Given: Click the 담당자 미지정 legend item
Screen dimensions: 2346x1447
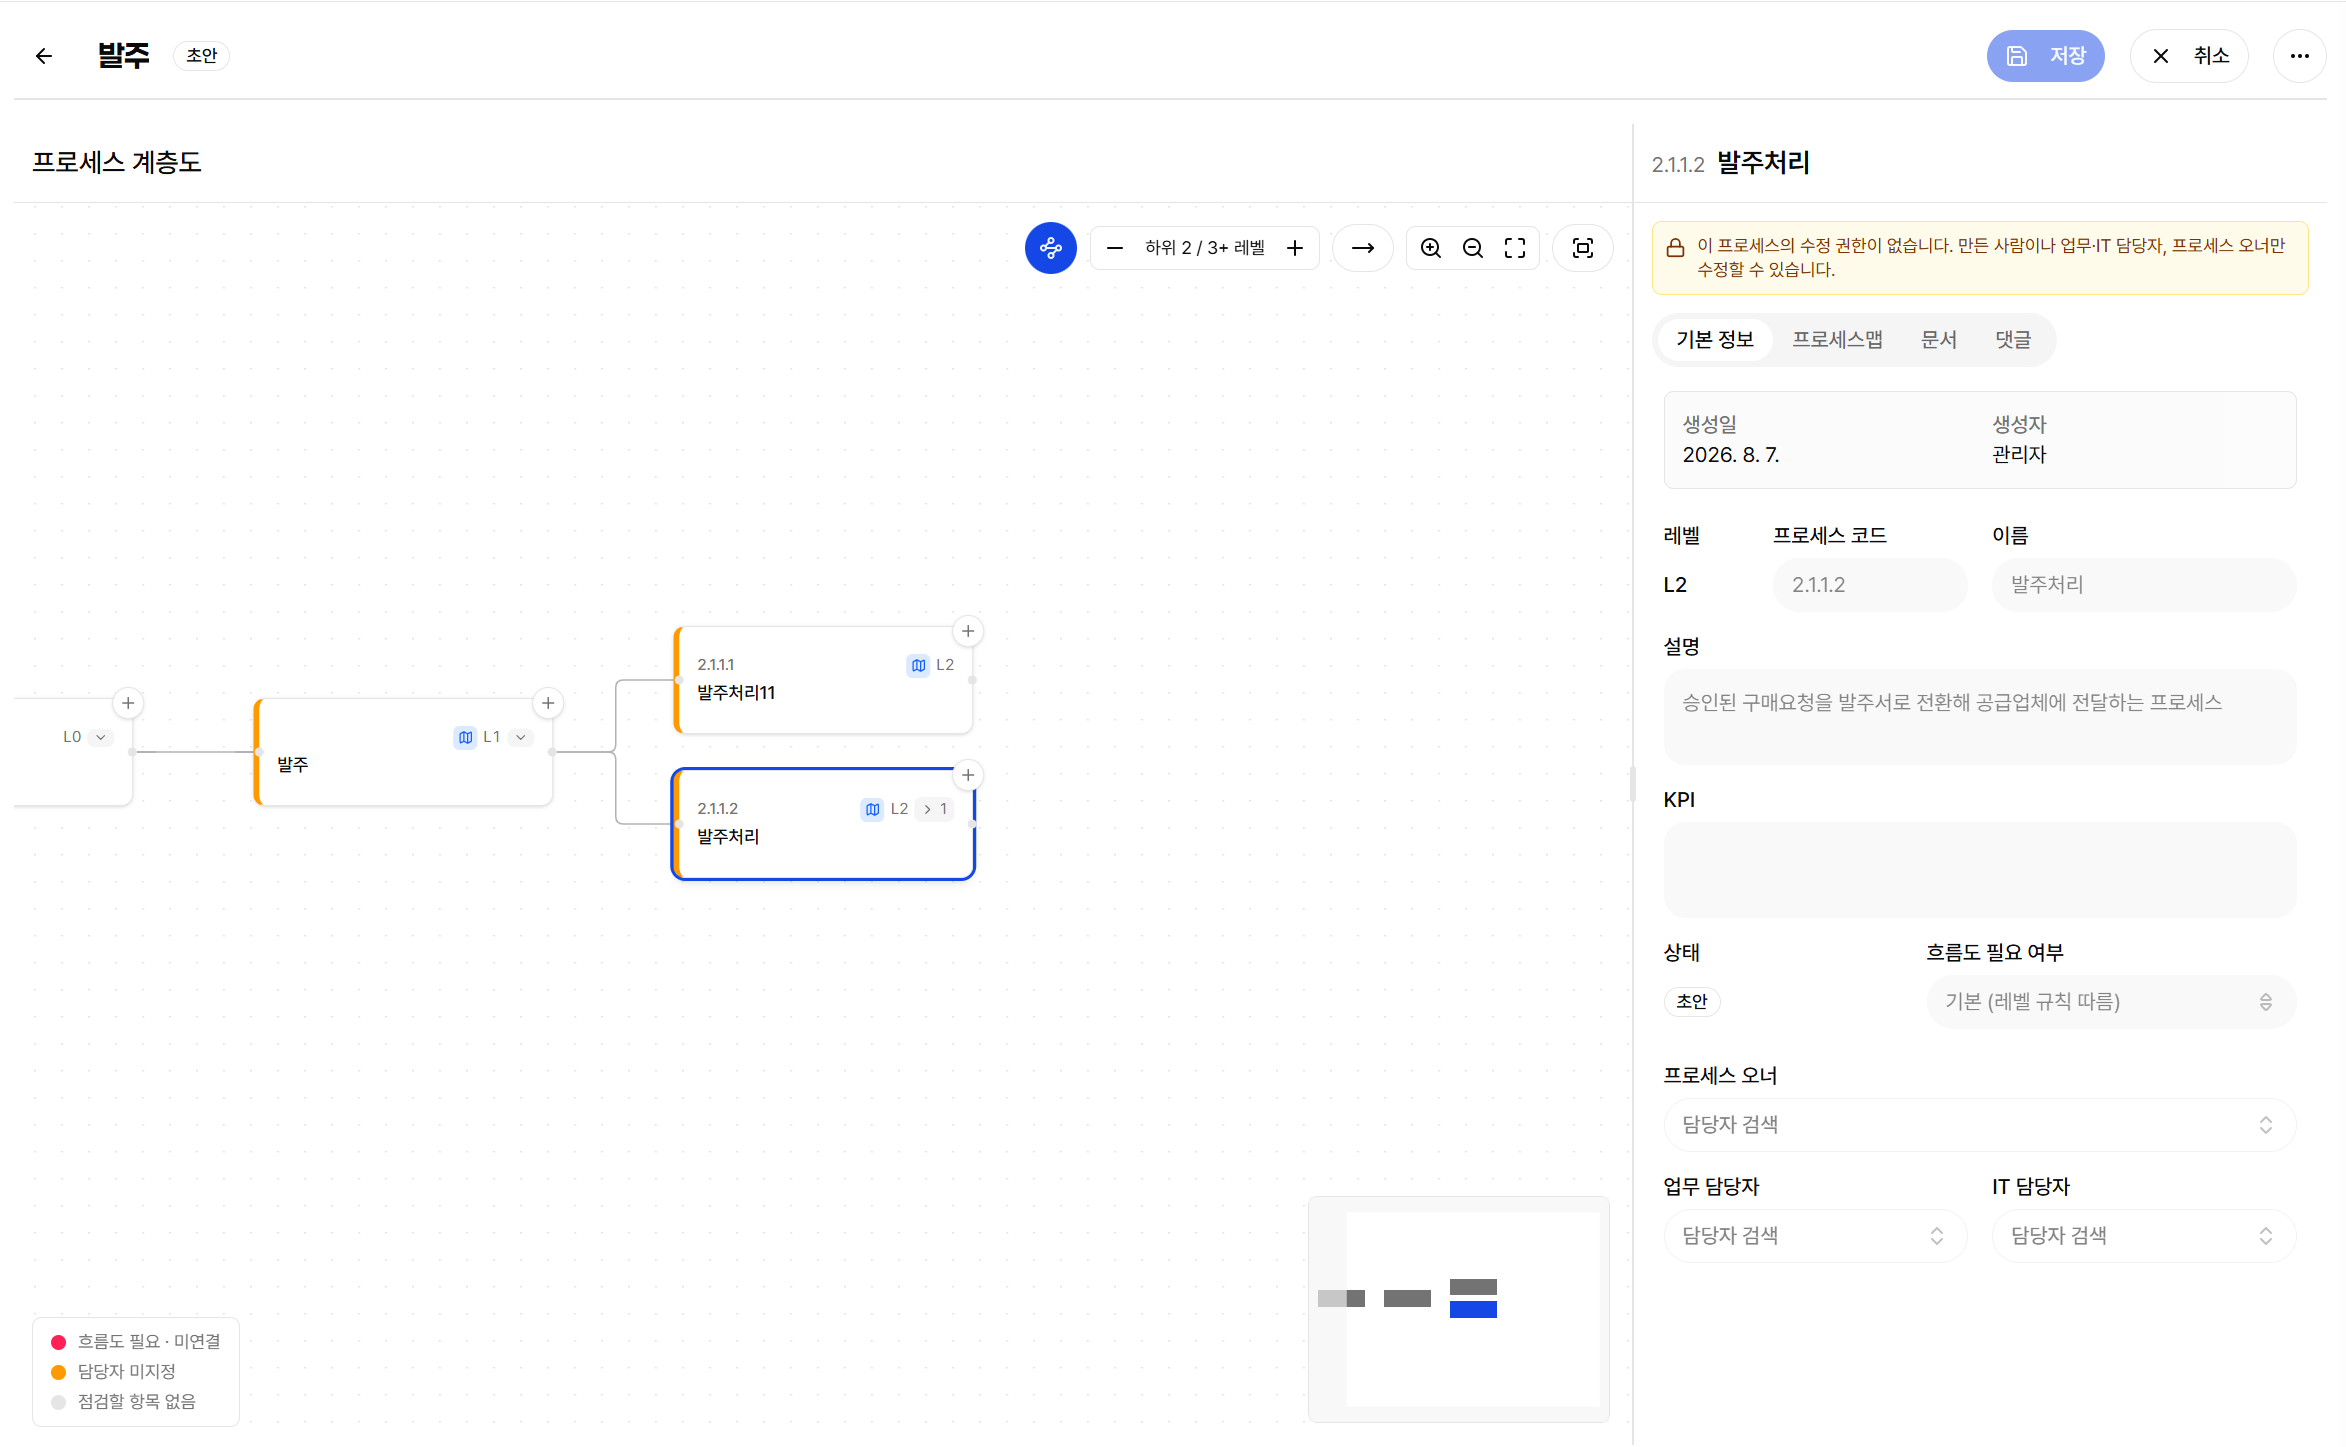Looking at the screenshot, I should [114, 1372].
